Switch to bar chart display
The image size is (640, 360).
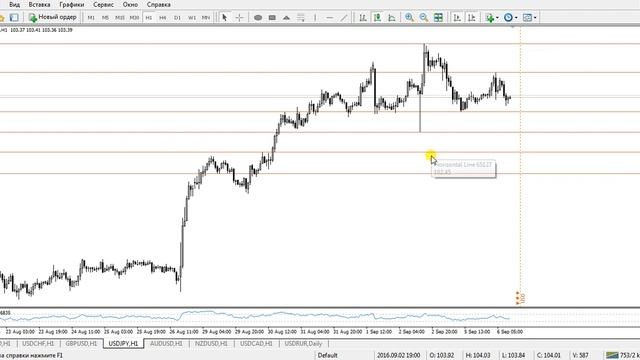362,18
